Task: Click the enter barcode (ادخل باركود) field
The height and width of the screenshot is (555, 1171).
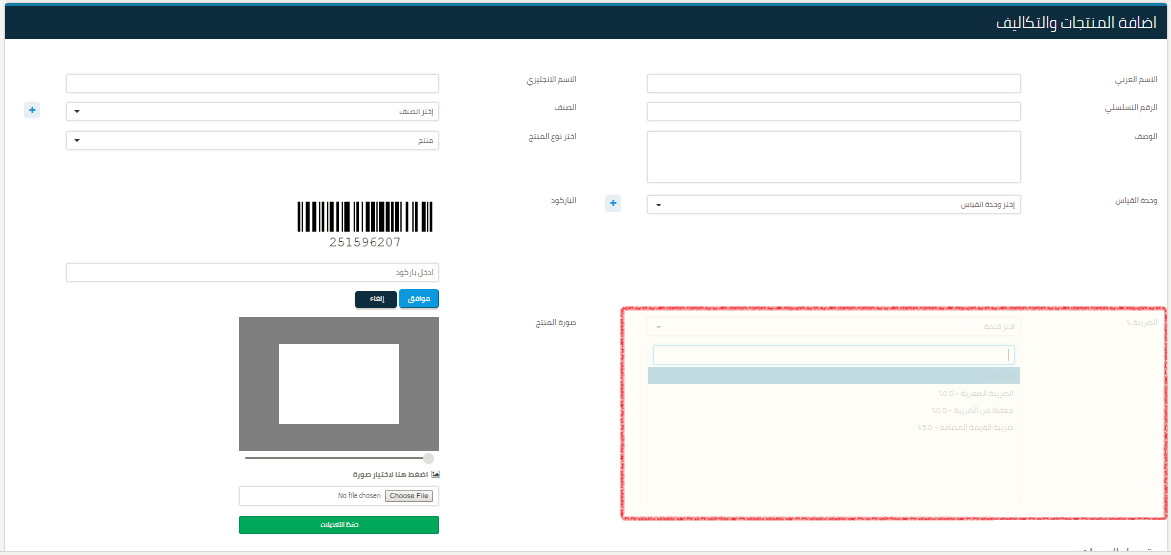Action: click(x=252, y=272)
